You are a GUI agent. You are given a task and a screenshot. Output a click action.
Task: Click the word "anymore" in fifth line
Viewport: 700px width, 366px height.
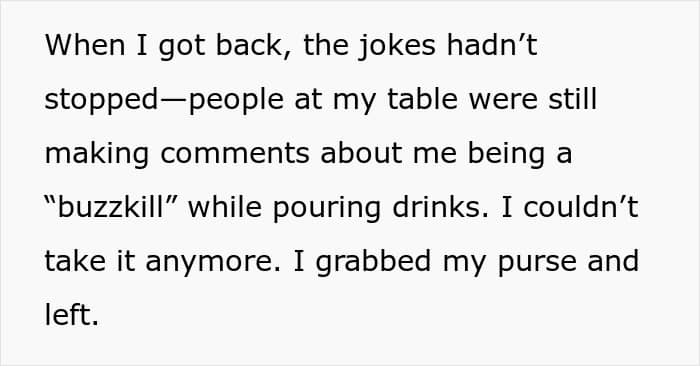coord(213,262)
